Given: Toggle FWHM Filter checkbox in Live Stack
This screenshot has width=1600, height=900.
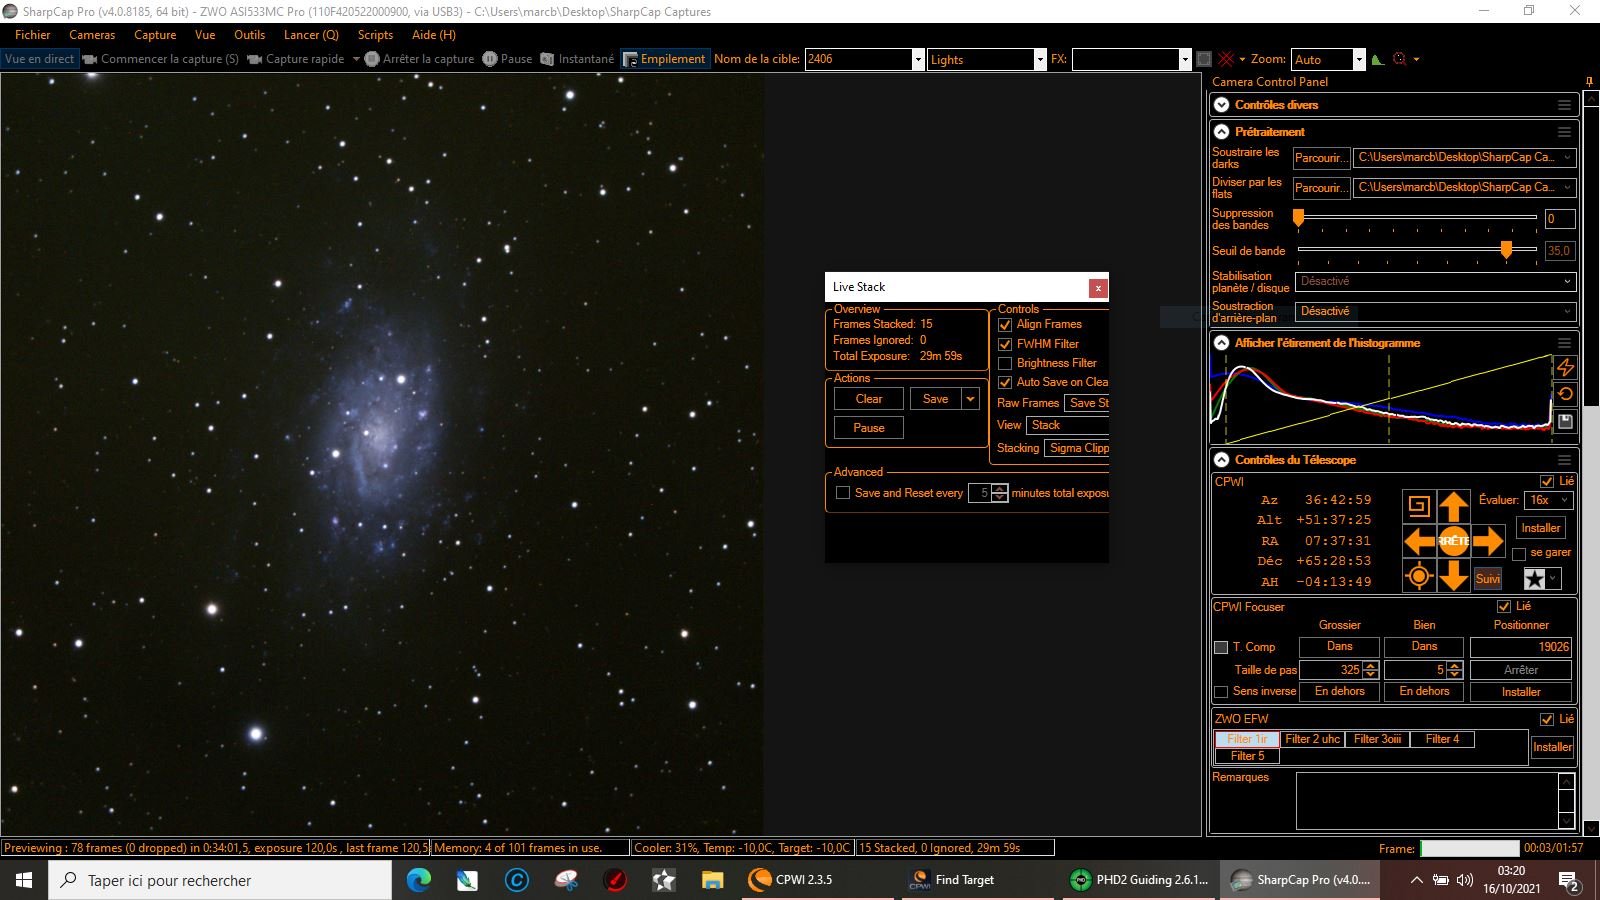Looking at the screenshot, I should click(1005, 344).
